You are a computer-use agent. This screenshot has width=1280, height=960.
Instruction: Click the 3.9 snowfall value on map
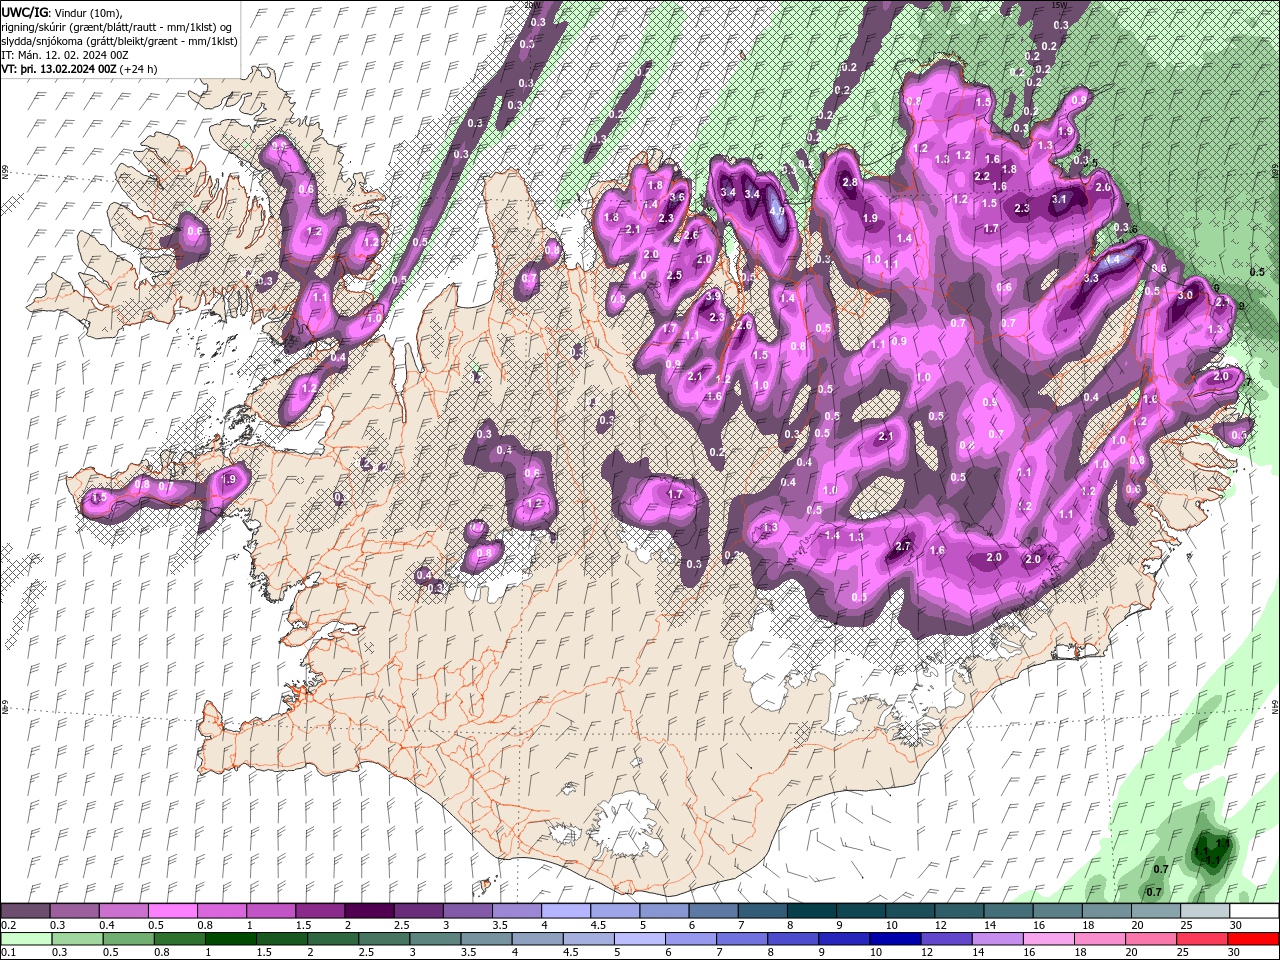(x=713, y=296)
